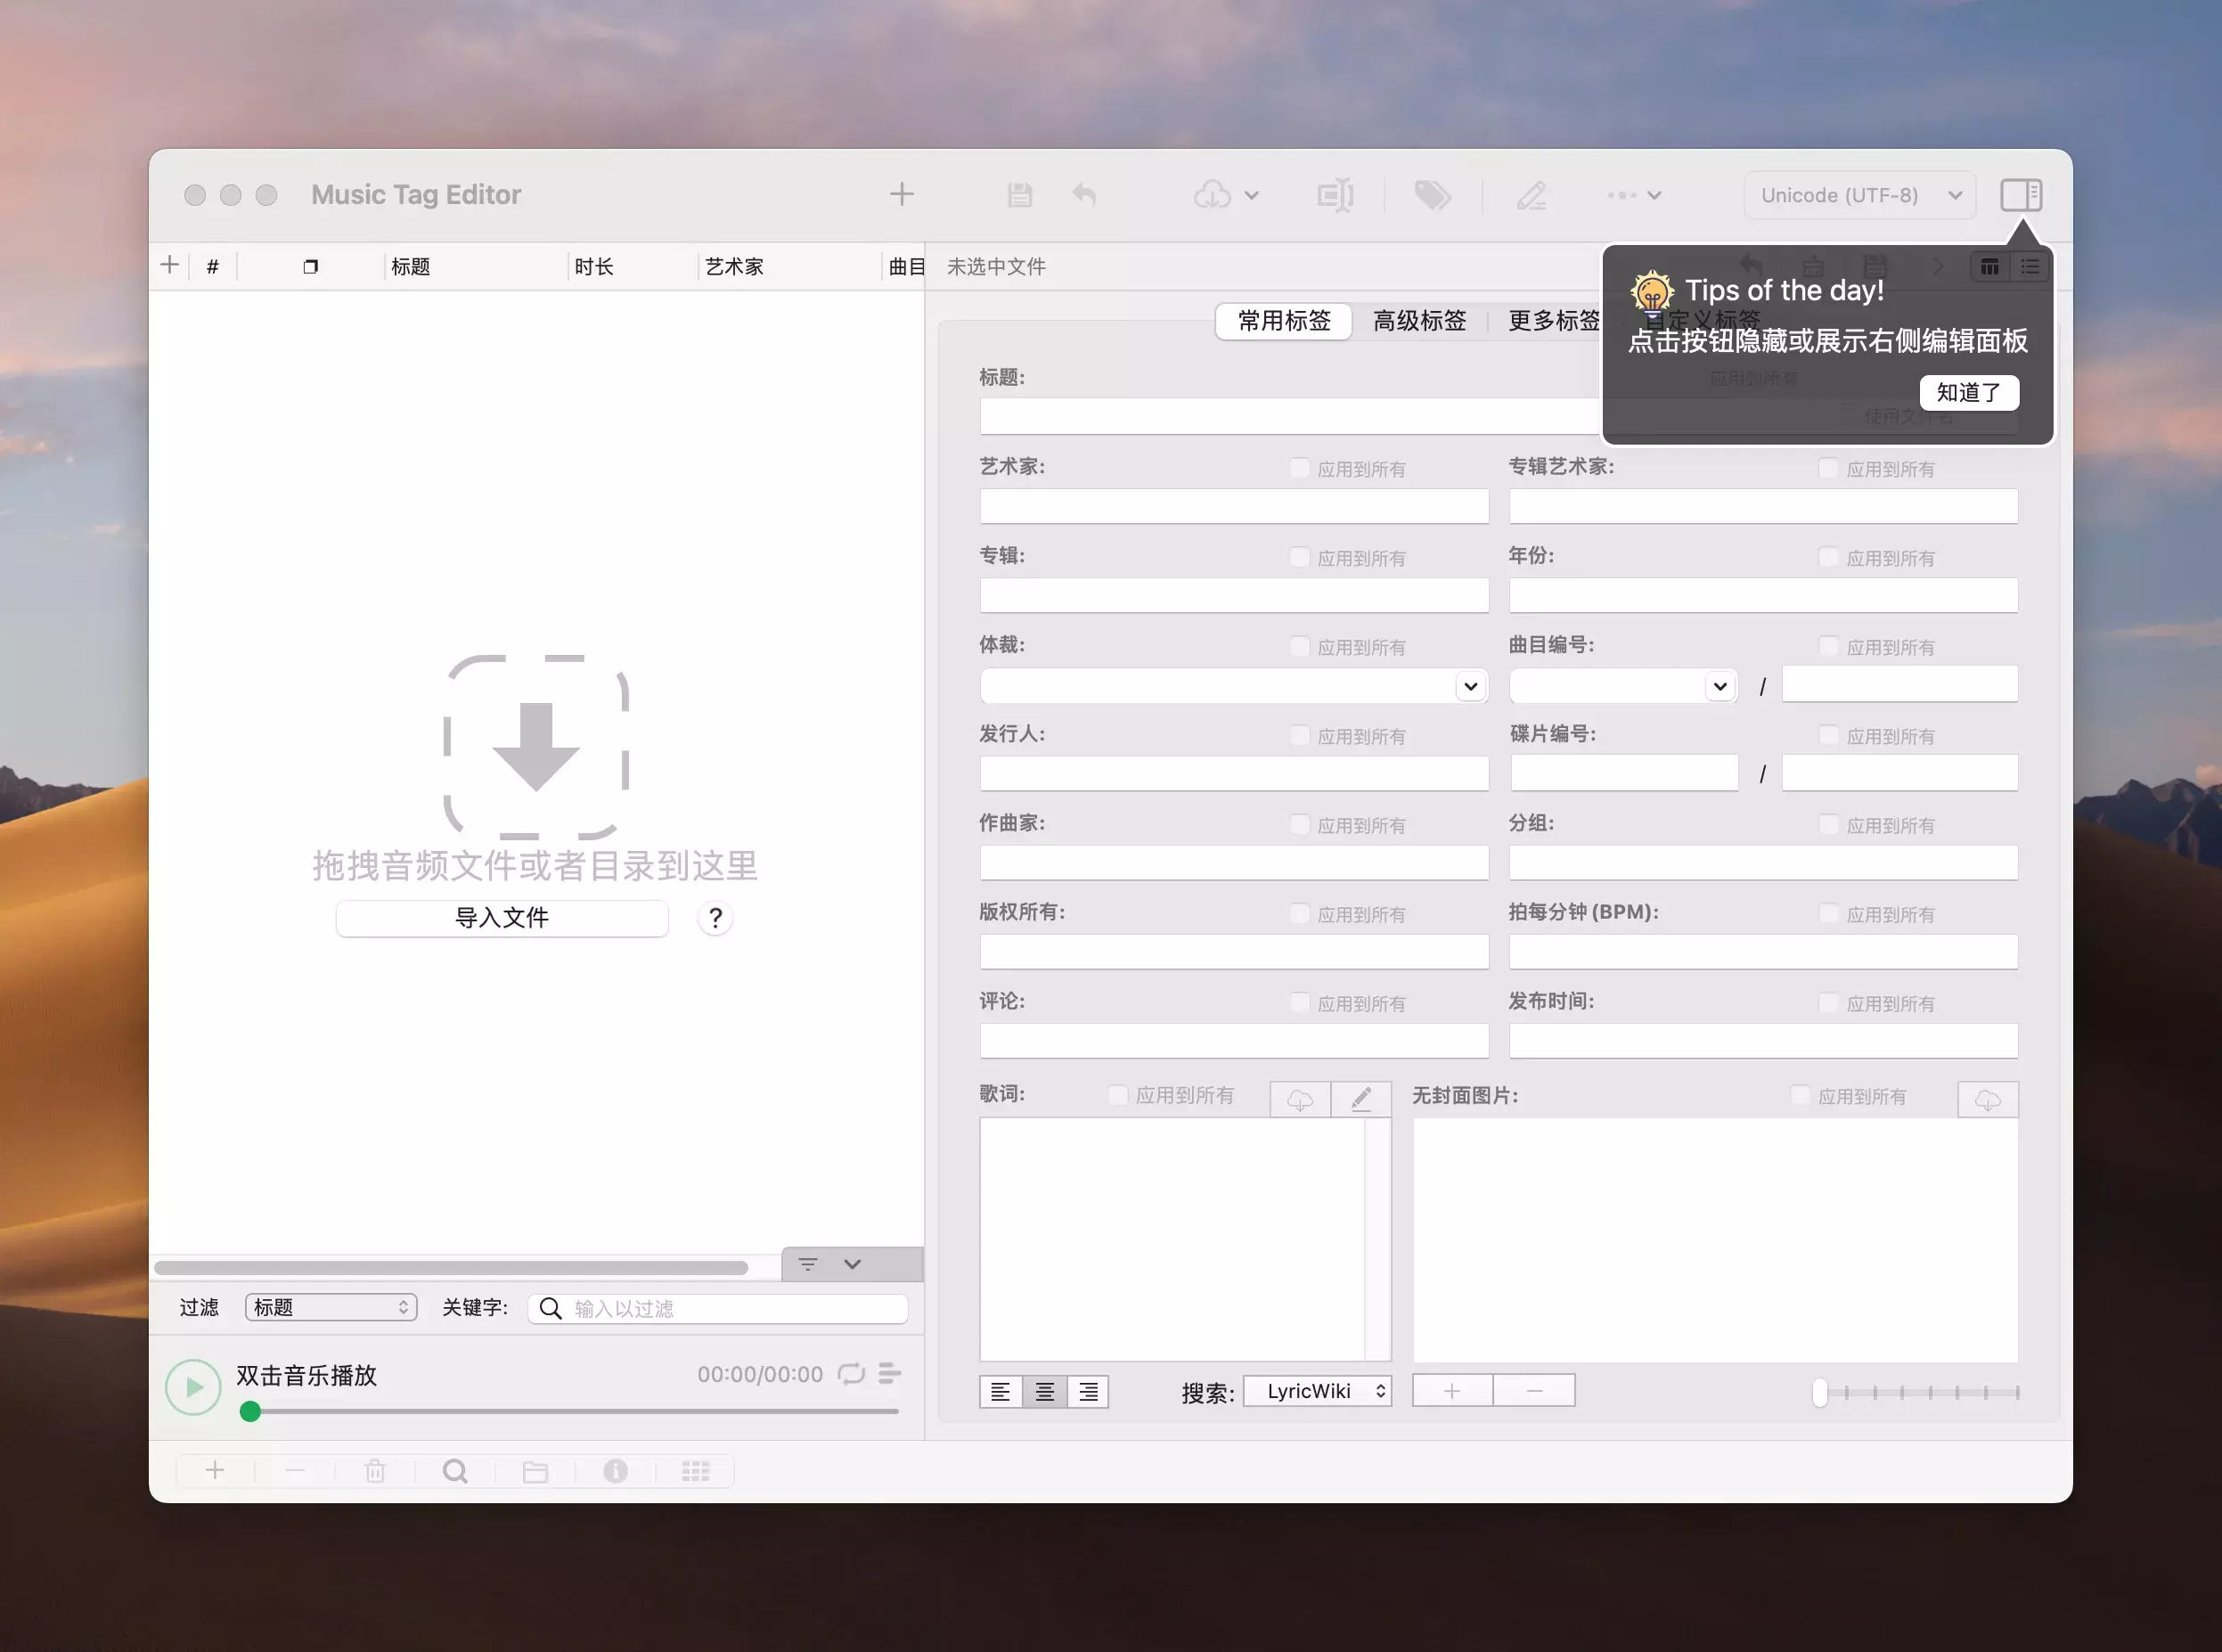Switch to the 高级标签 tab
Image resolution: width=2222 pixels, height=1652 pixels.
[x=1418, y=321]
